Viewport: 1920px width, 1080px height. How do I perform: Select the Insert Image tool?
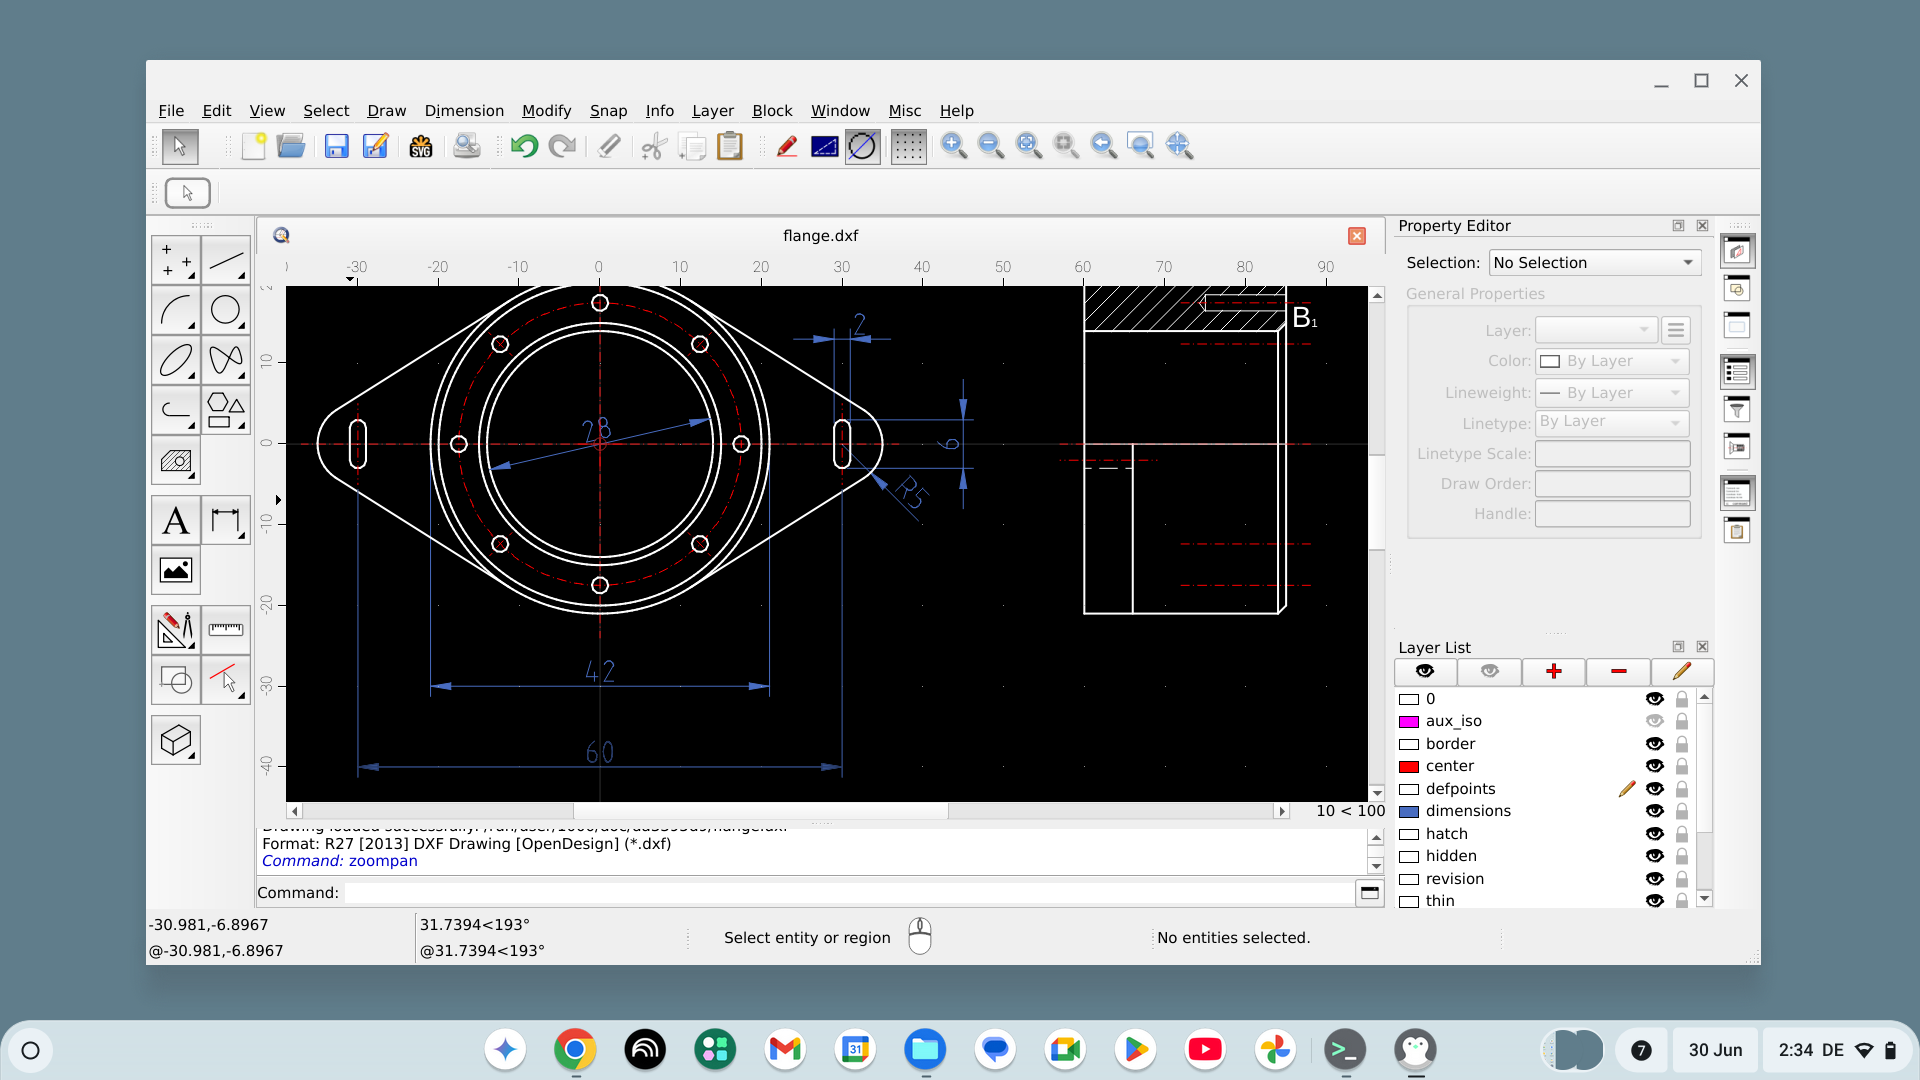[x=176, y=570]
